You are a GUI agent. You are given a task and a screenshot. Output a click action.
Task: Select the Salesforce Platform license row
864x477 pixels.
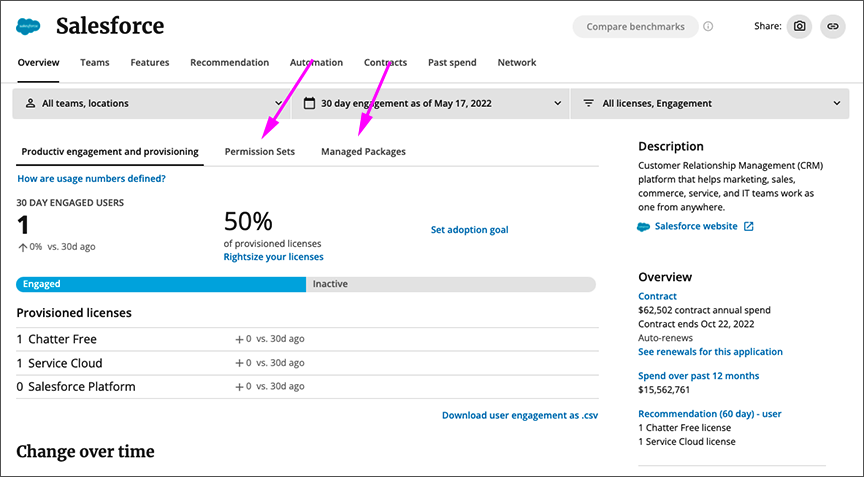click(x=307, y=387)
